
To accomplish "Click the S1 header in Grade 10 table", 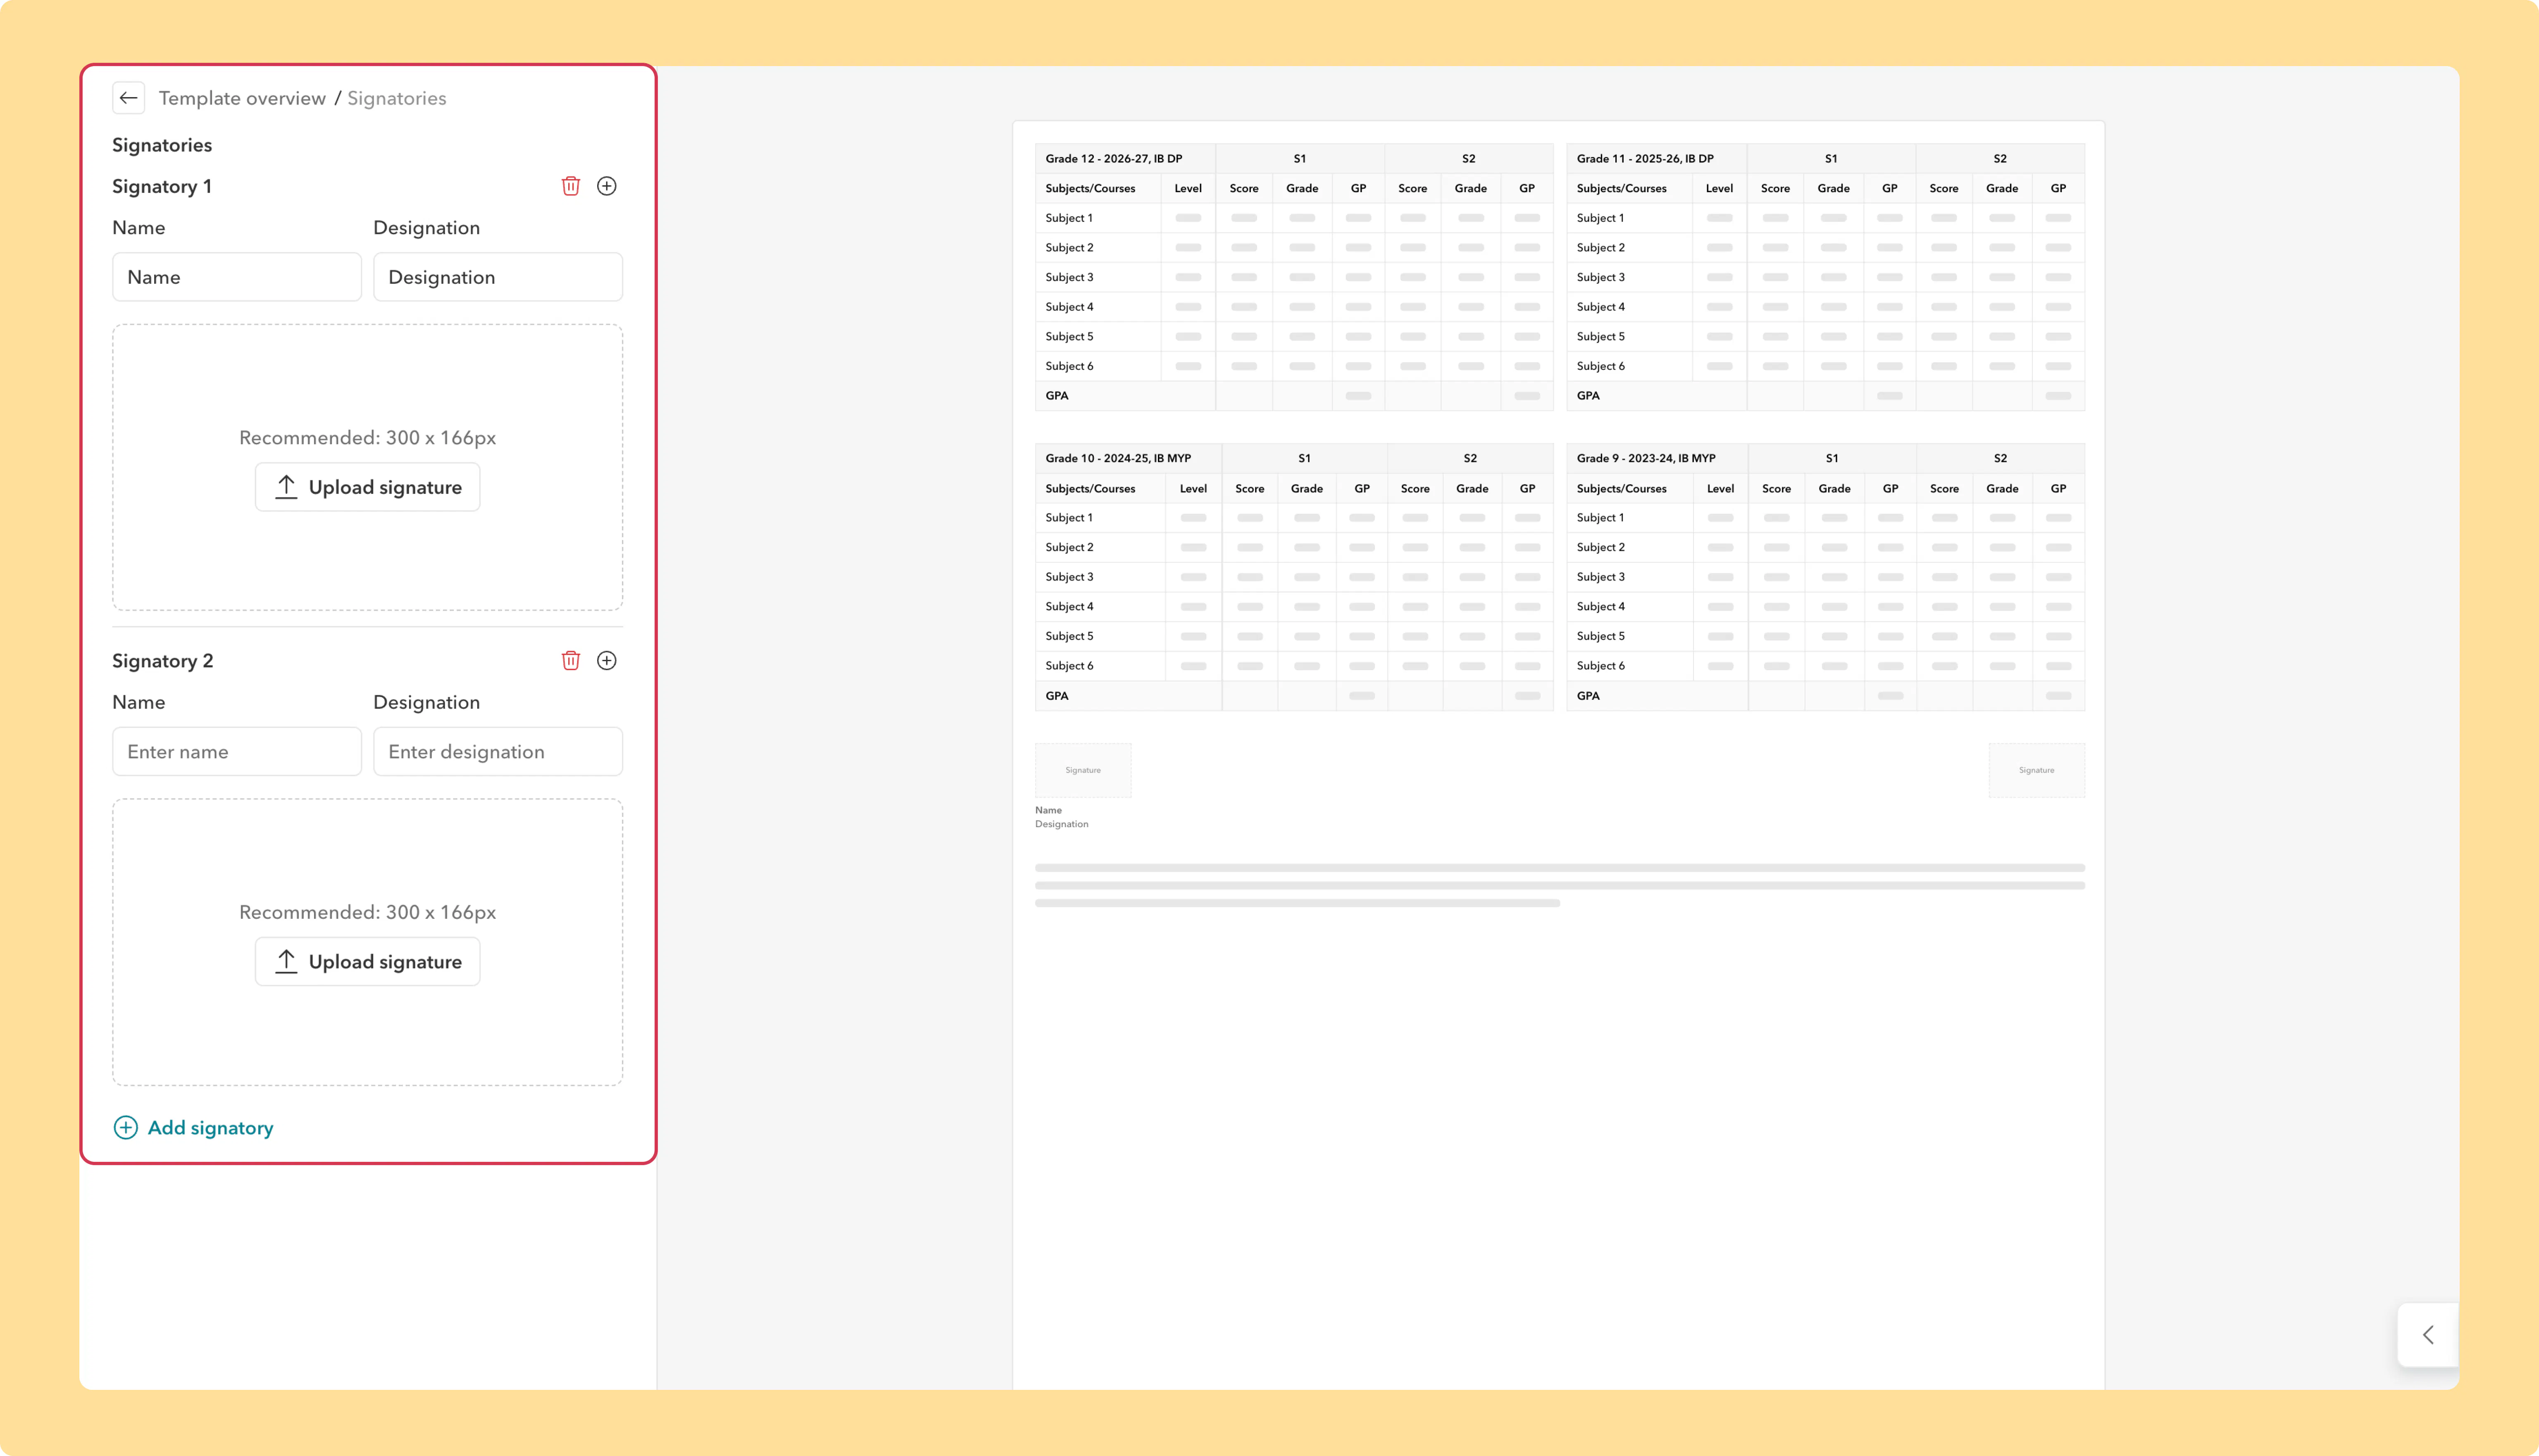I will point(1305,458).
